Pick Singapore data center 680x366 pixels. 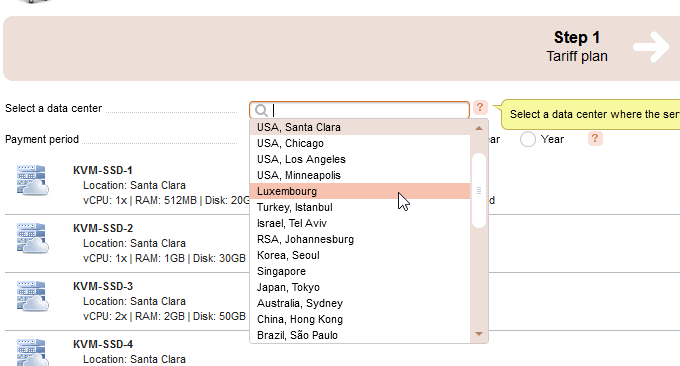click(360, 271)
